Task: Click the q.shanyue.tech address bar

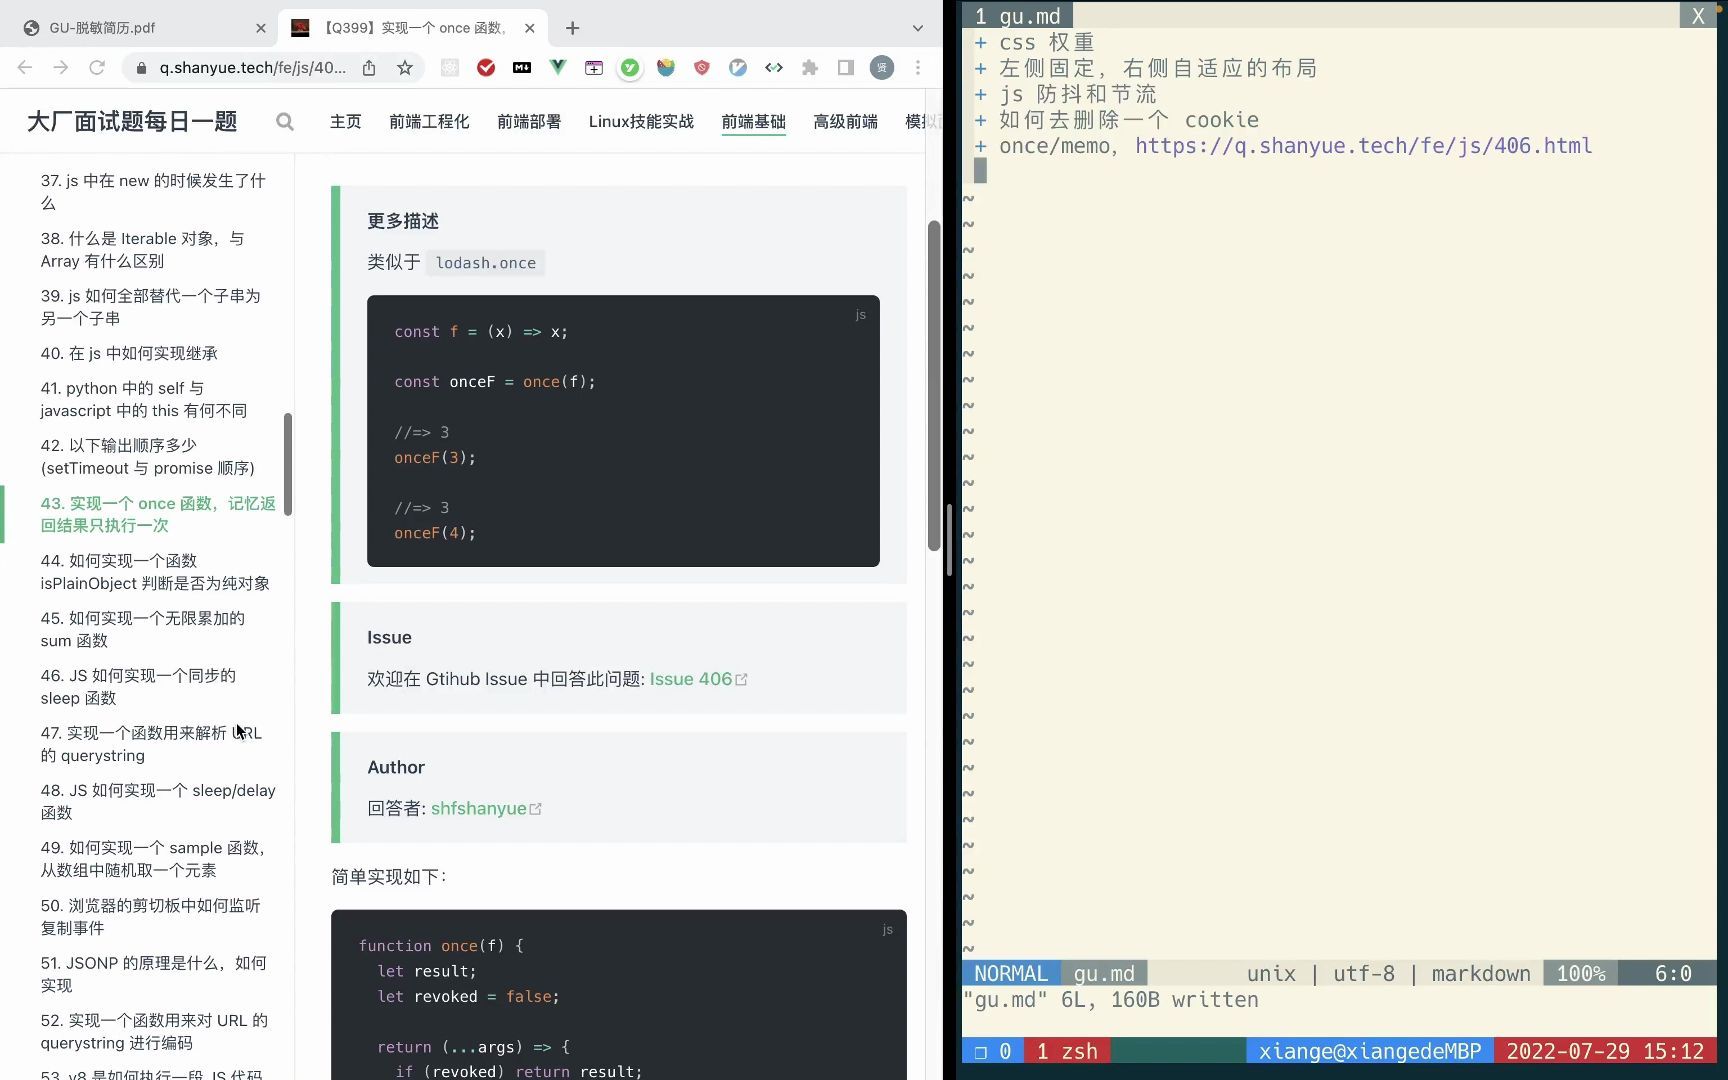Action: tap(252, 67)
